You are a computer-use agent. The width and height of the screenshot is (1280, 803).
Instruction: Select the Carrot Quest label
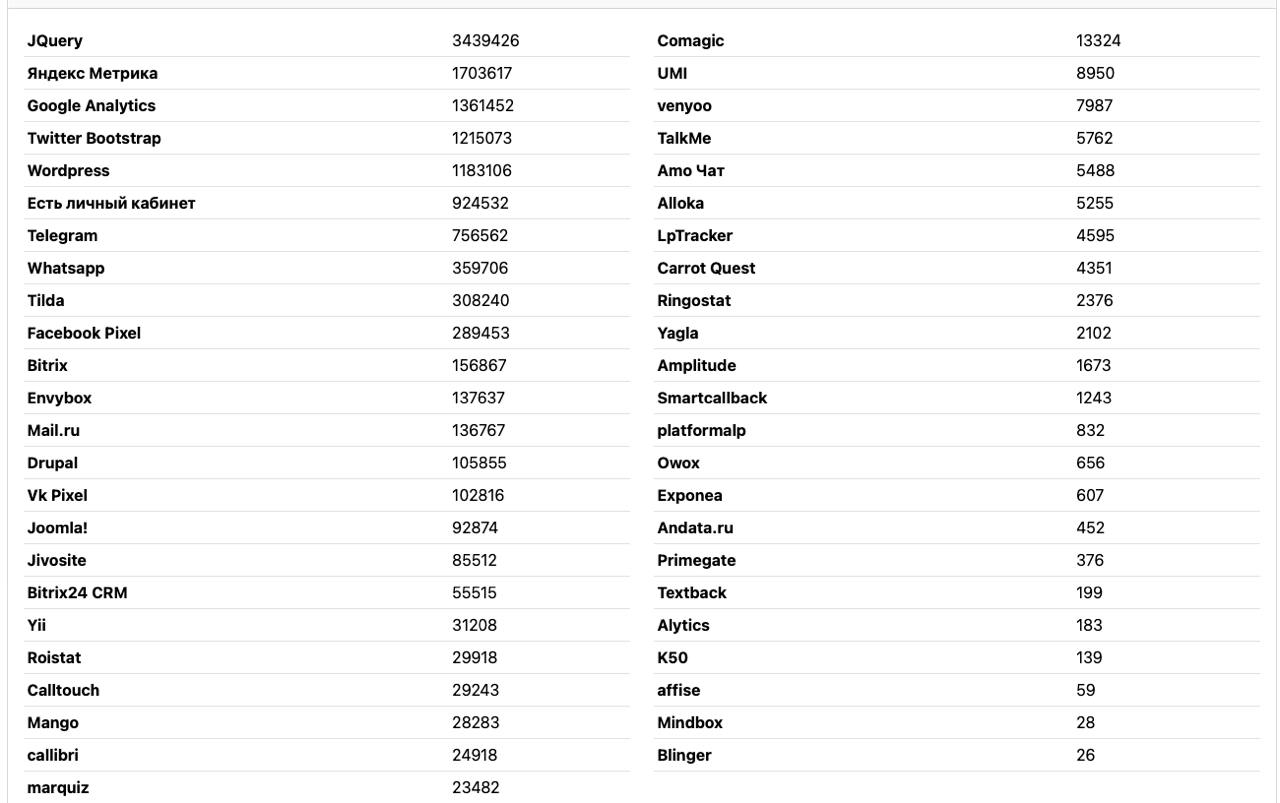[x=706, y=268]
